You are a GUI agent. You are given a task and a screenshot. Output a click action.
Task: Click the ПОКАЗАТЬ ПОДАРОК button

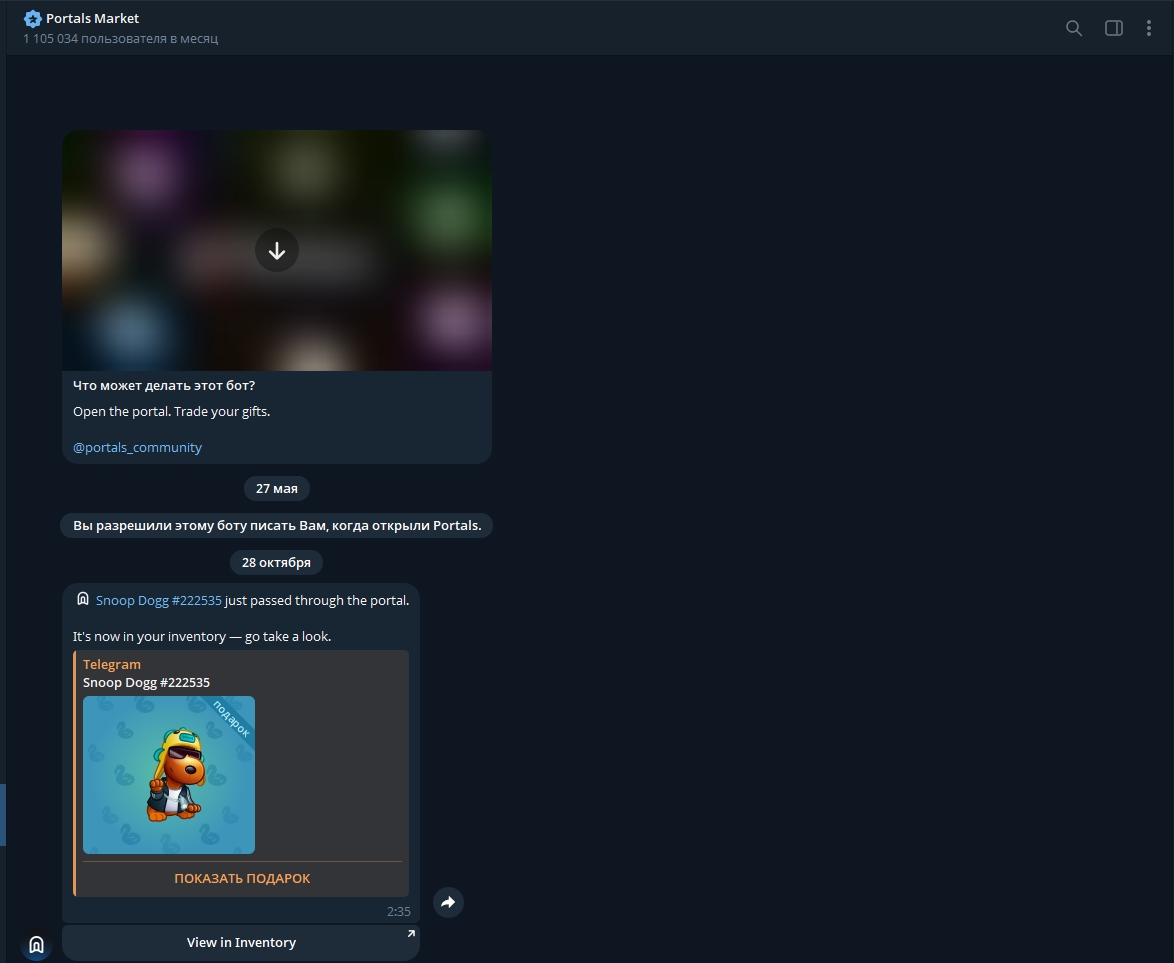[x=242, y=878]
